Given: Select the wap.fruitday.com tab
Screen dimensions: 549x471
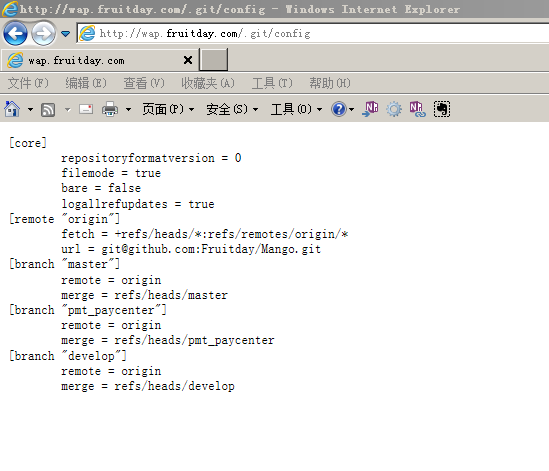Looking at the screenshot, I should (100, 60).
